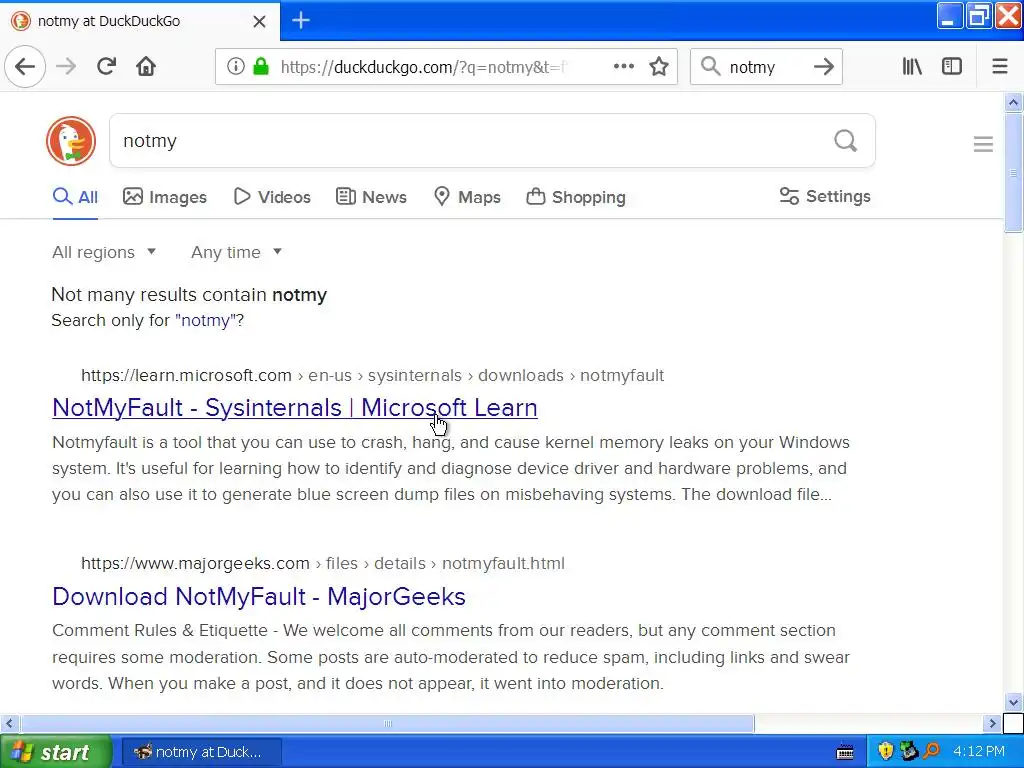Click the orange magnifier tray icon

tap(931, 751)
